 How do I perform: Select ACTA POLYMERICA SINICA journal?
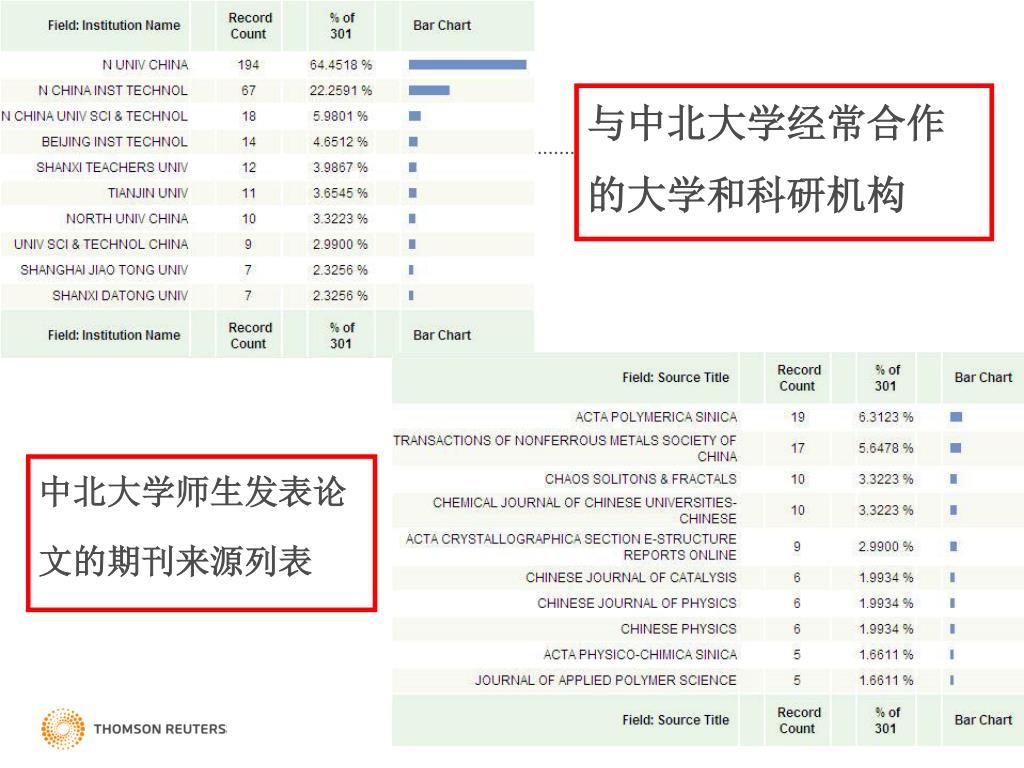coord(656,417)
